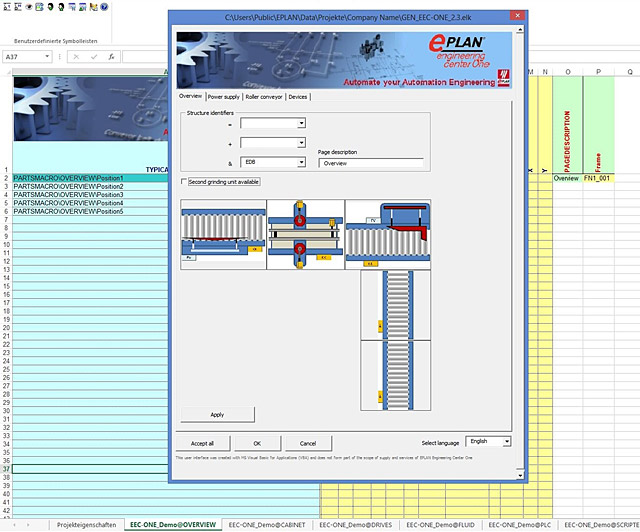Select the upper vertical conveyor thumbnail
This screenshot has width=640, height=532.
point(396,305)
